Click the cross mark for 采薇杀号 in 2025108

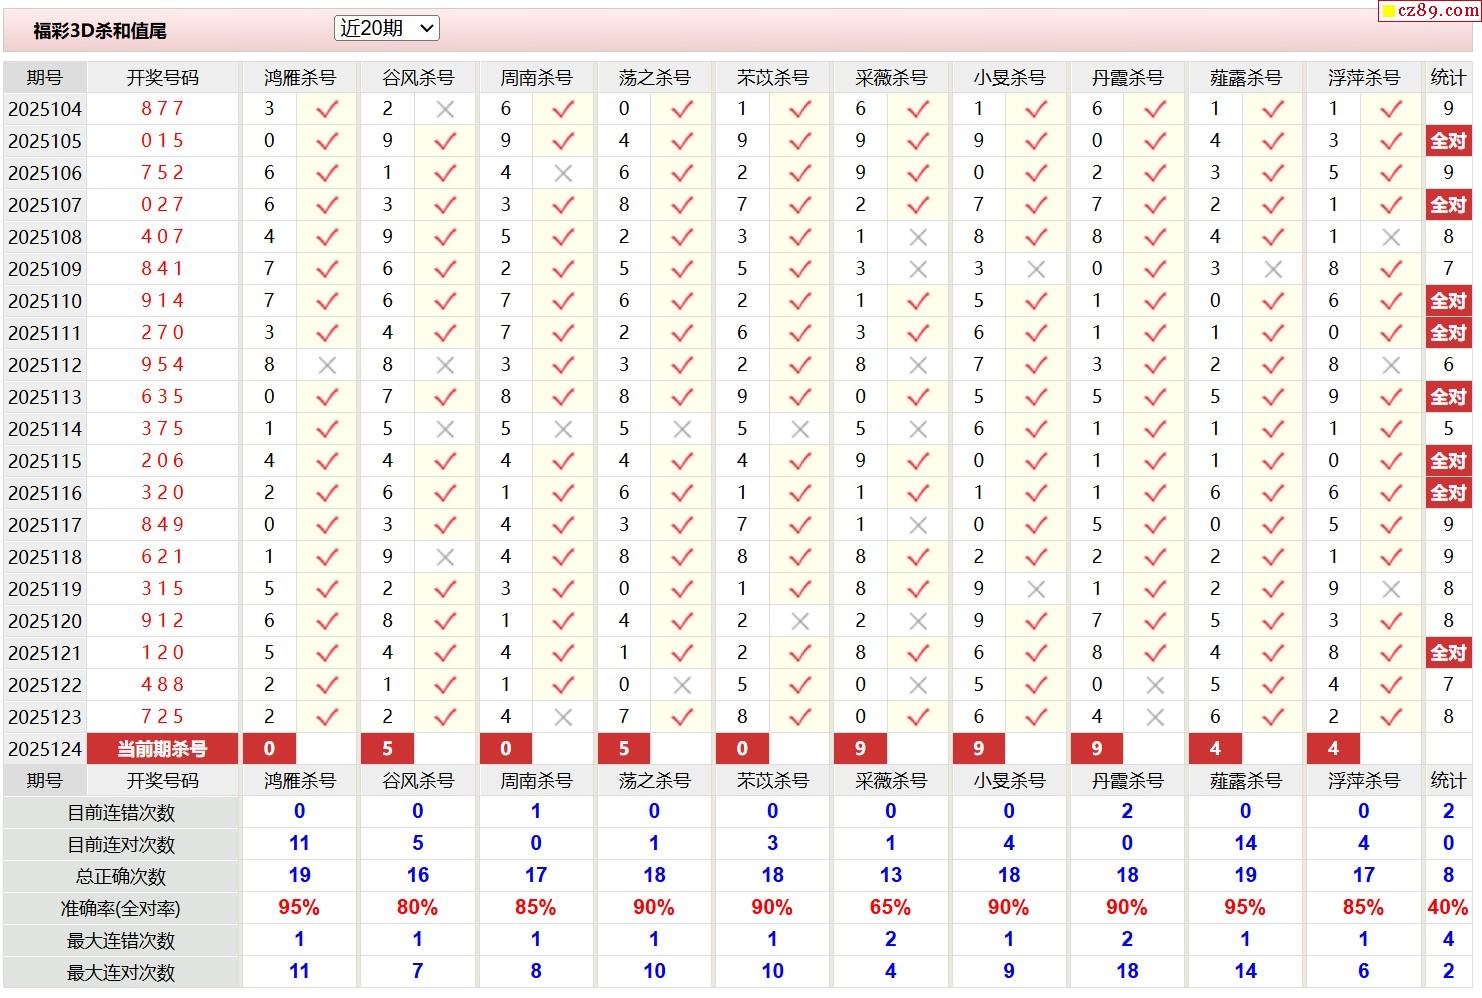(918, 237)
